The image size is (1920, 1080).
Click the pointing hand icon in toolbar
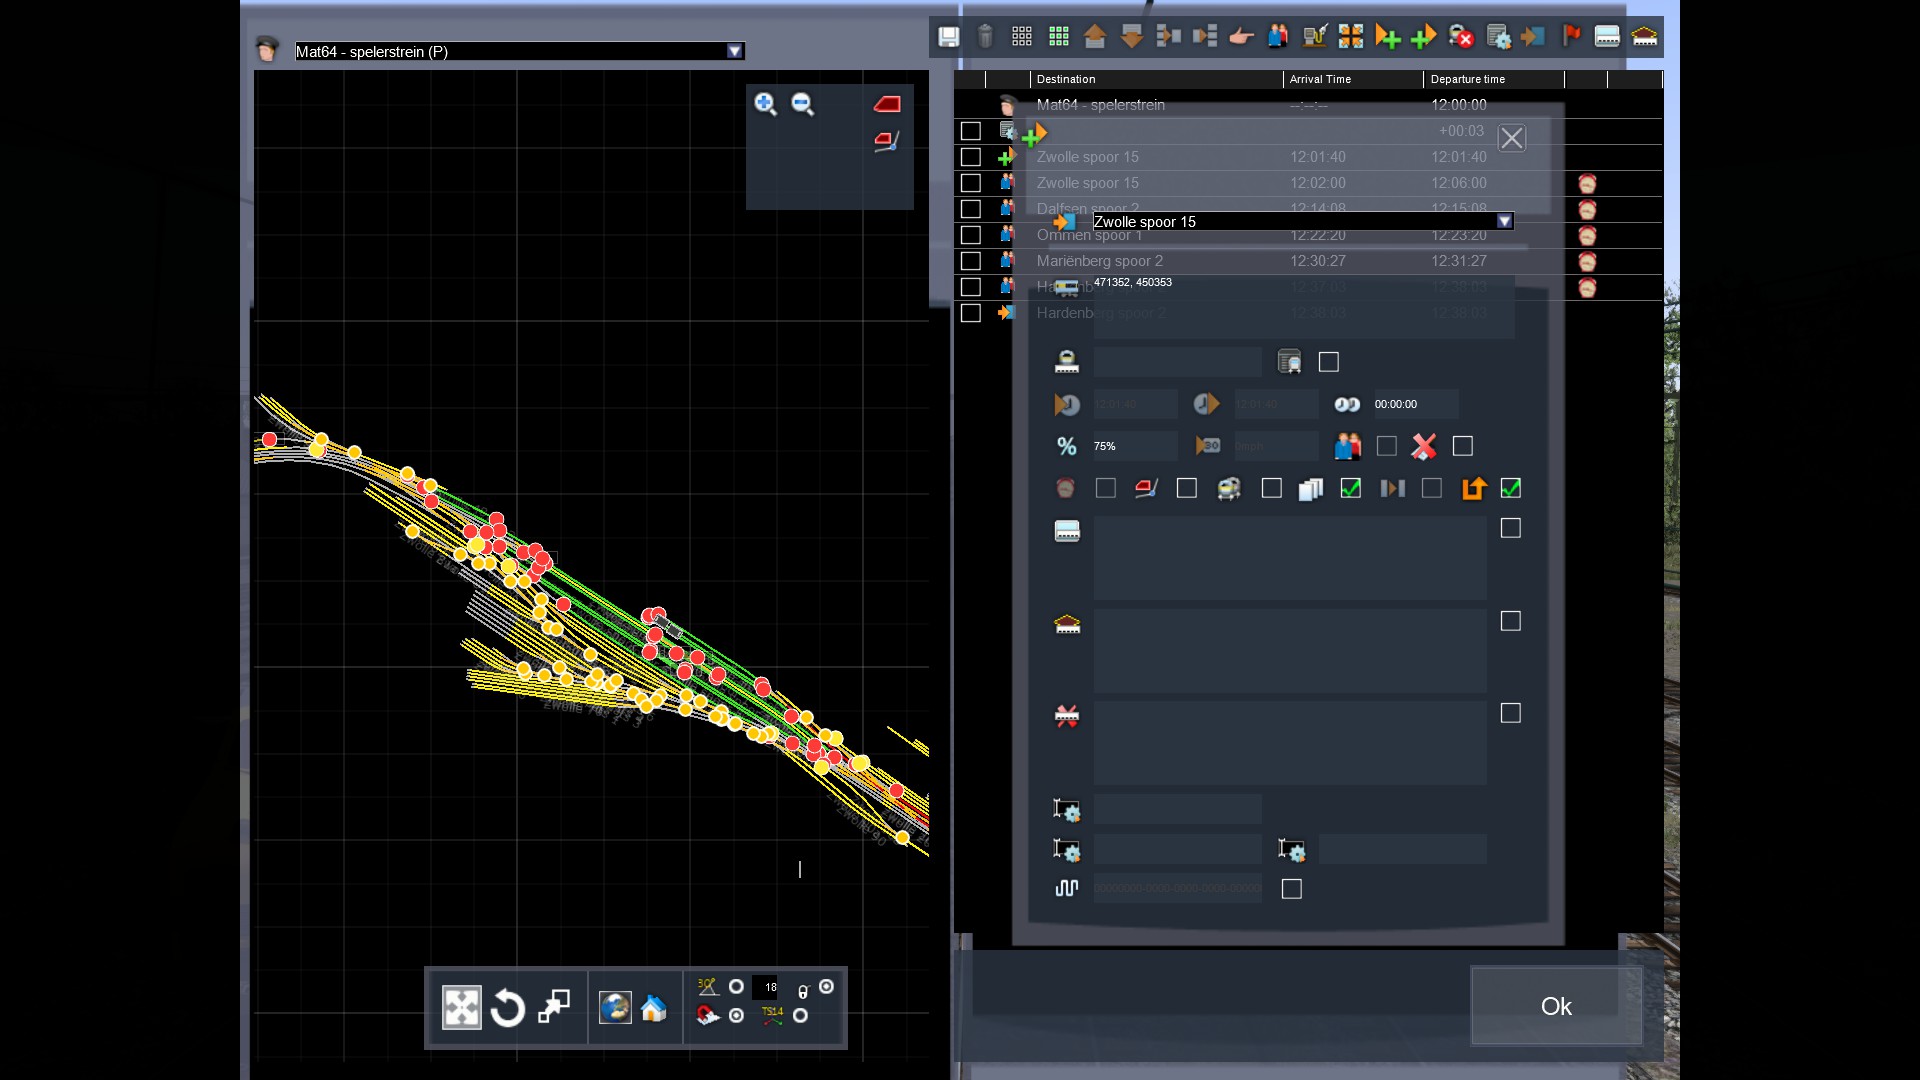click(1241, 37)
